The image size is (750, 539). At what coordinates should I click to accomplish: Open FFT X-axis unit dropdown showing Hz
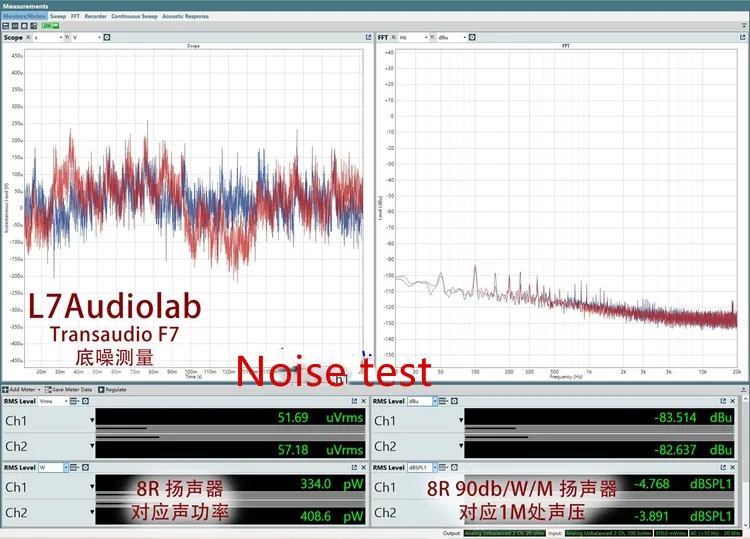[x=413, y=37]
